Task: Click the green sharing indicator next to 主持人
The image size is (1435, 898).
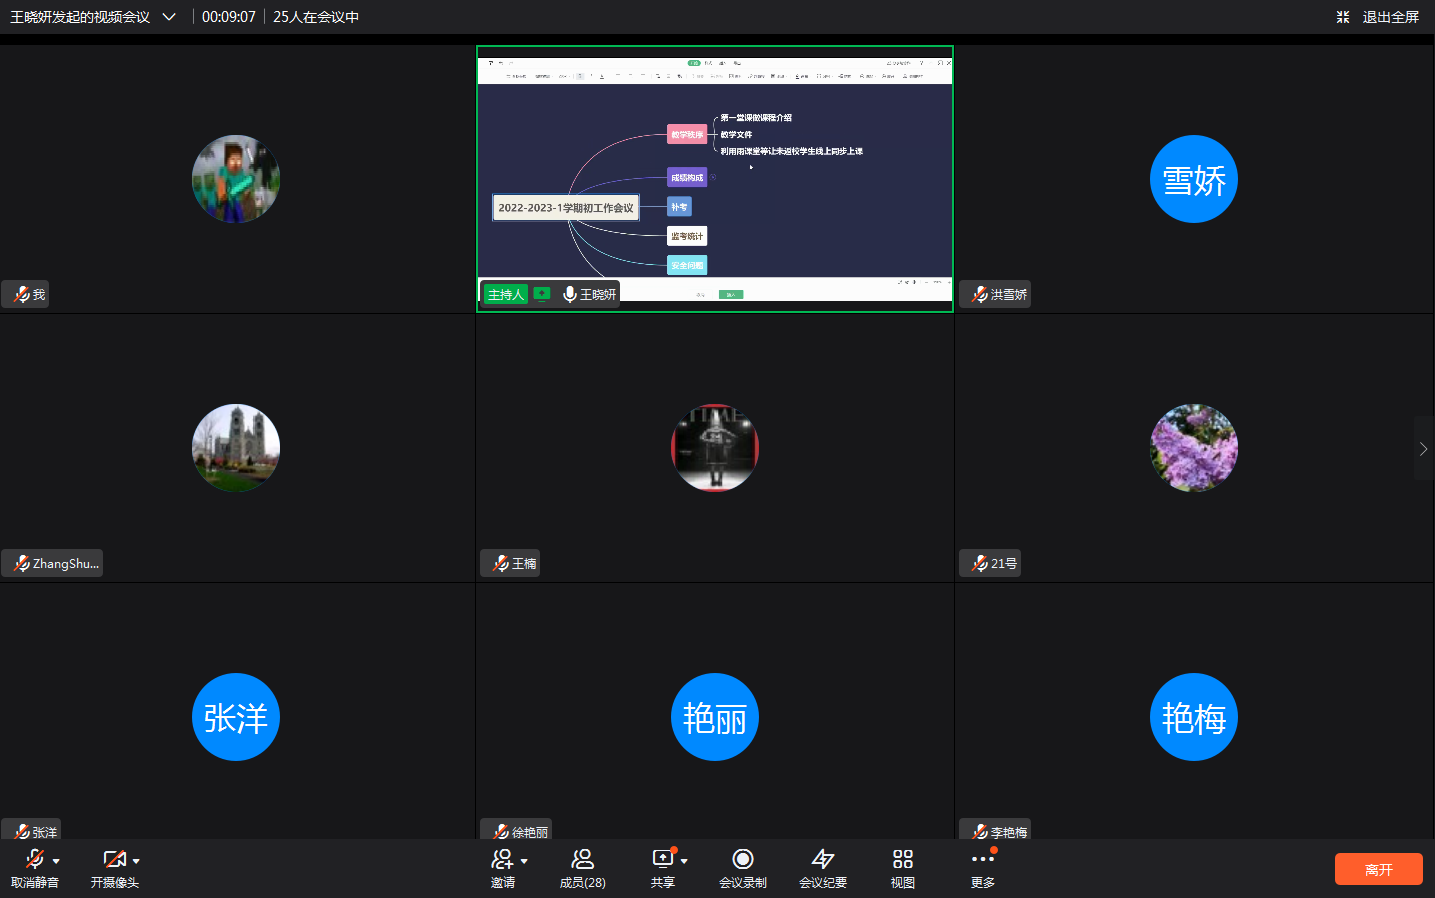Action: 542,294
